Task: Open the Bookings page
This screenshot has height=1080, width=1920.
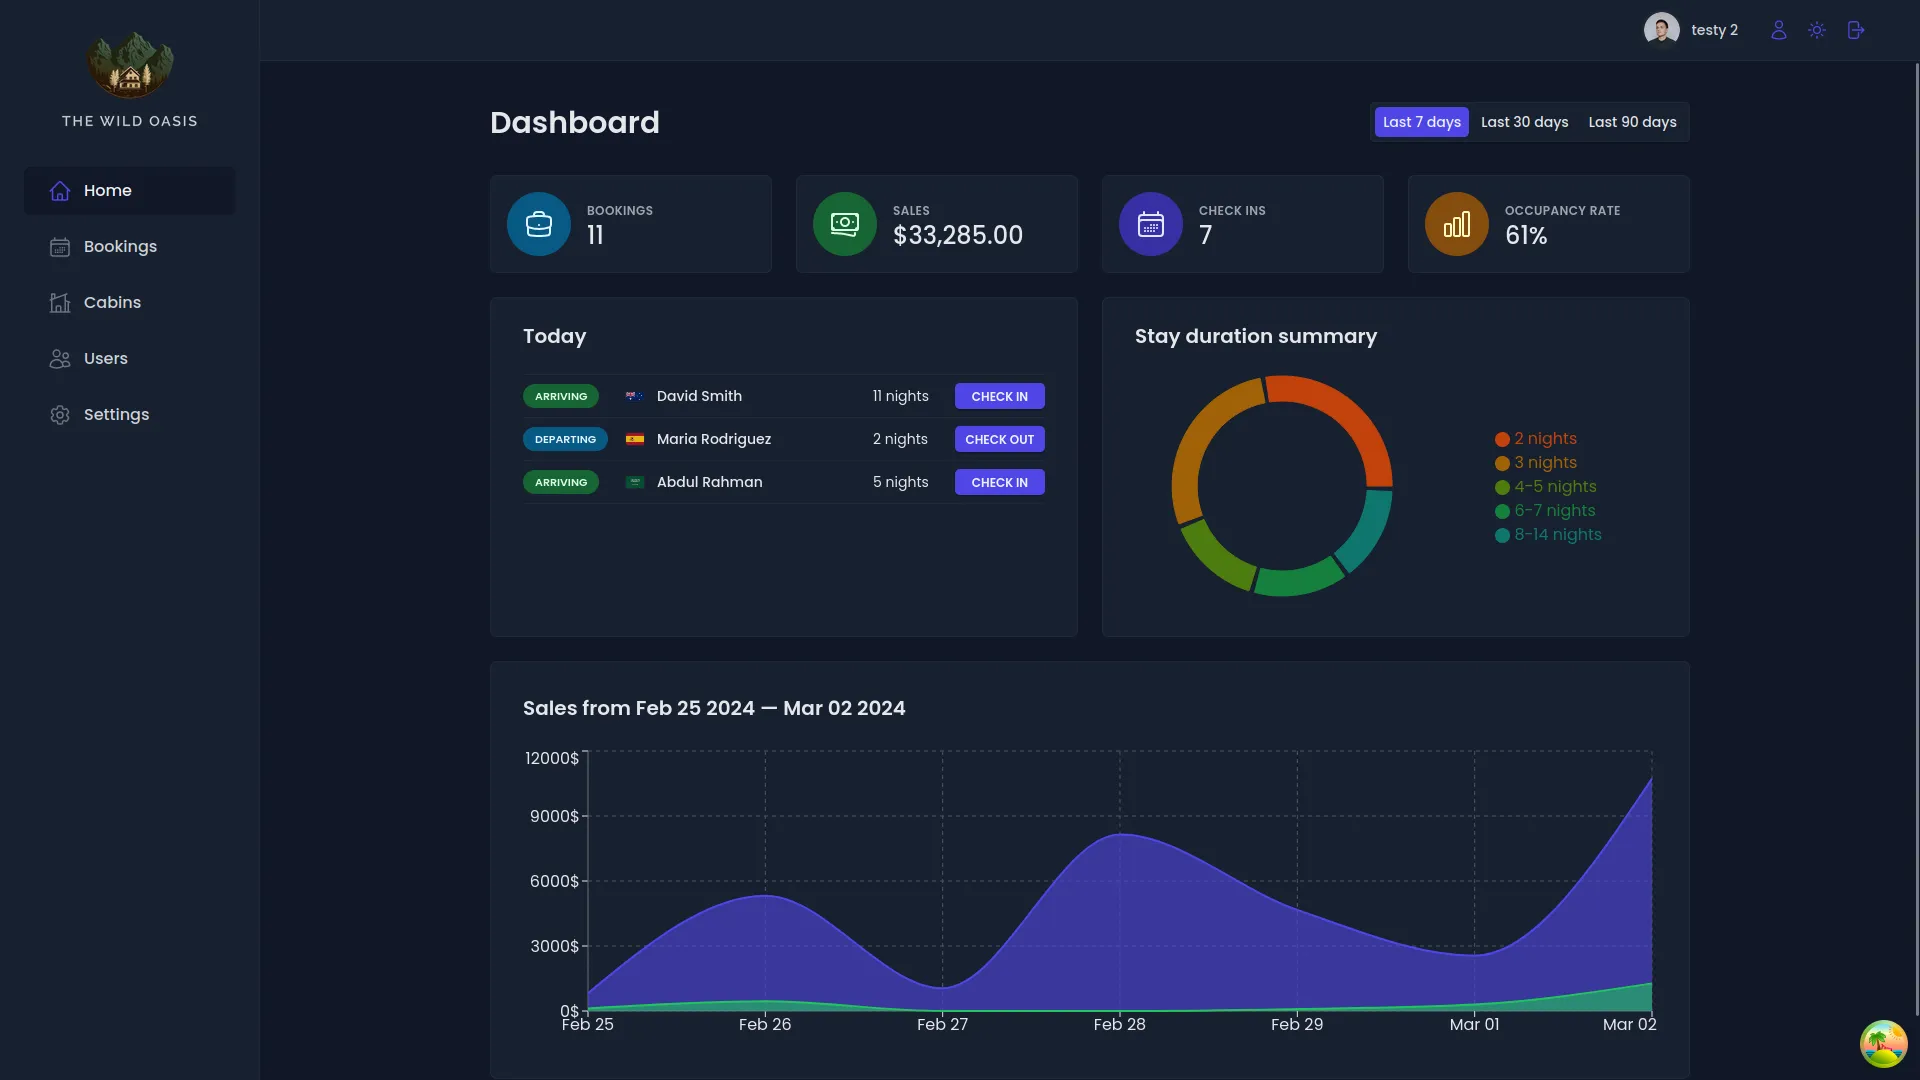Action: click(130, 247)
